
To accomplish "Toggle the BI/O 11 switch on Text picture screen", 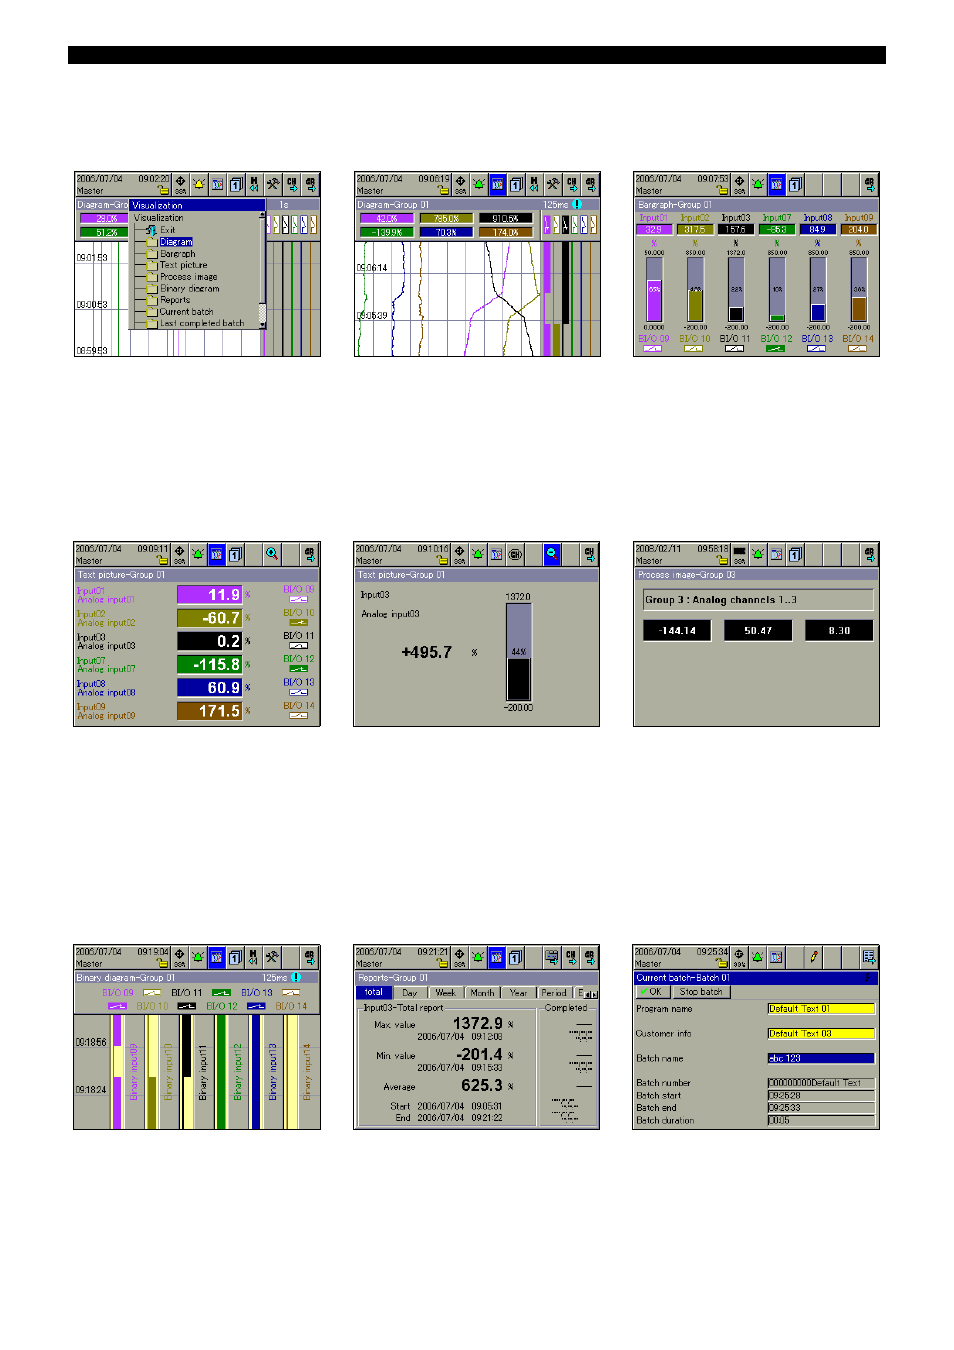I will 298,645.
